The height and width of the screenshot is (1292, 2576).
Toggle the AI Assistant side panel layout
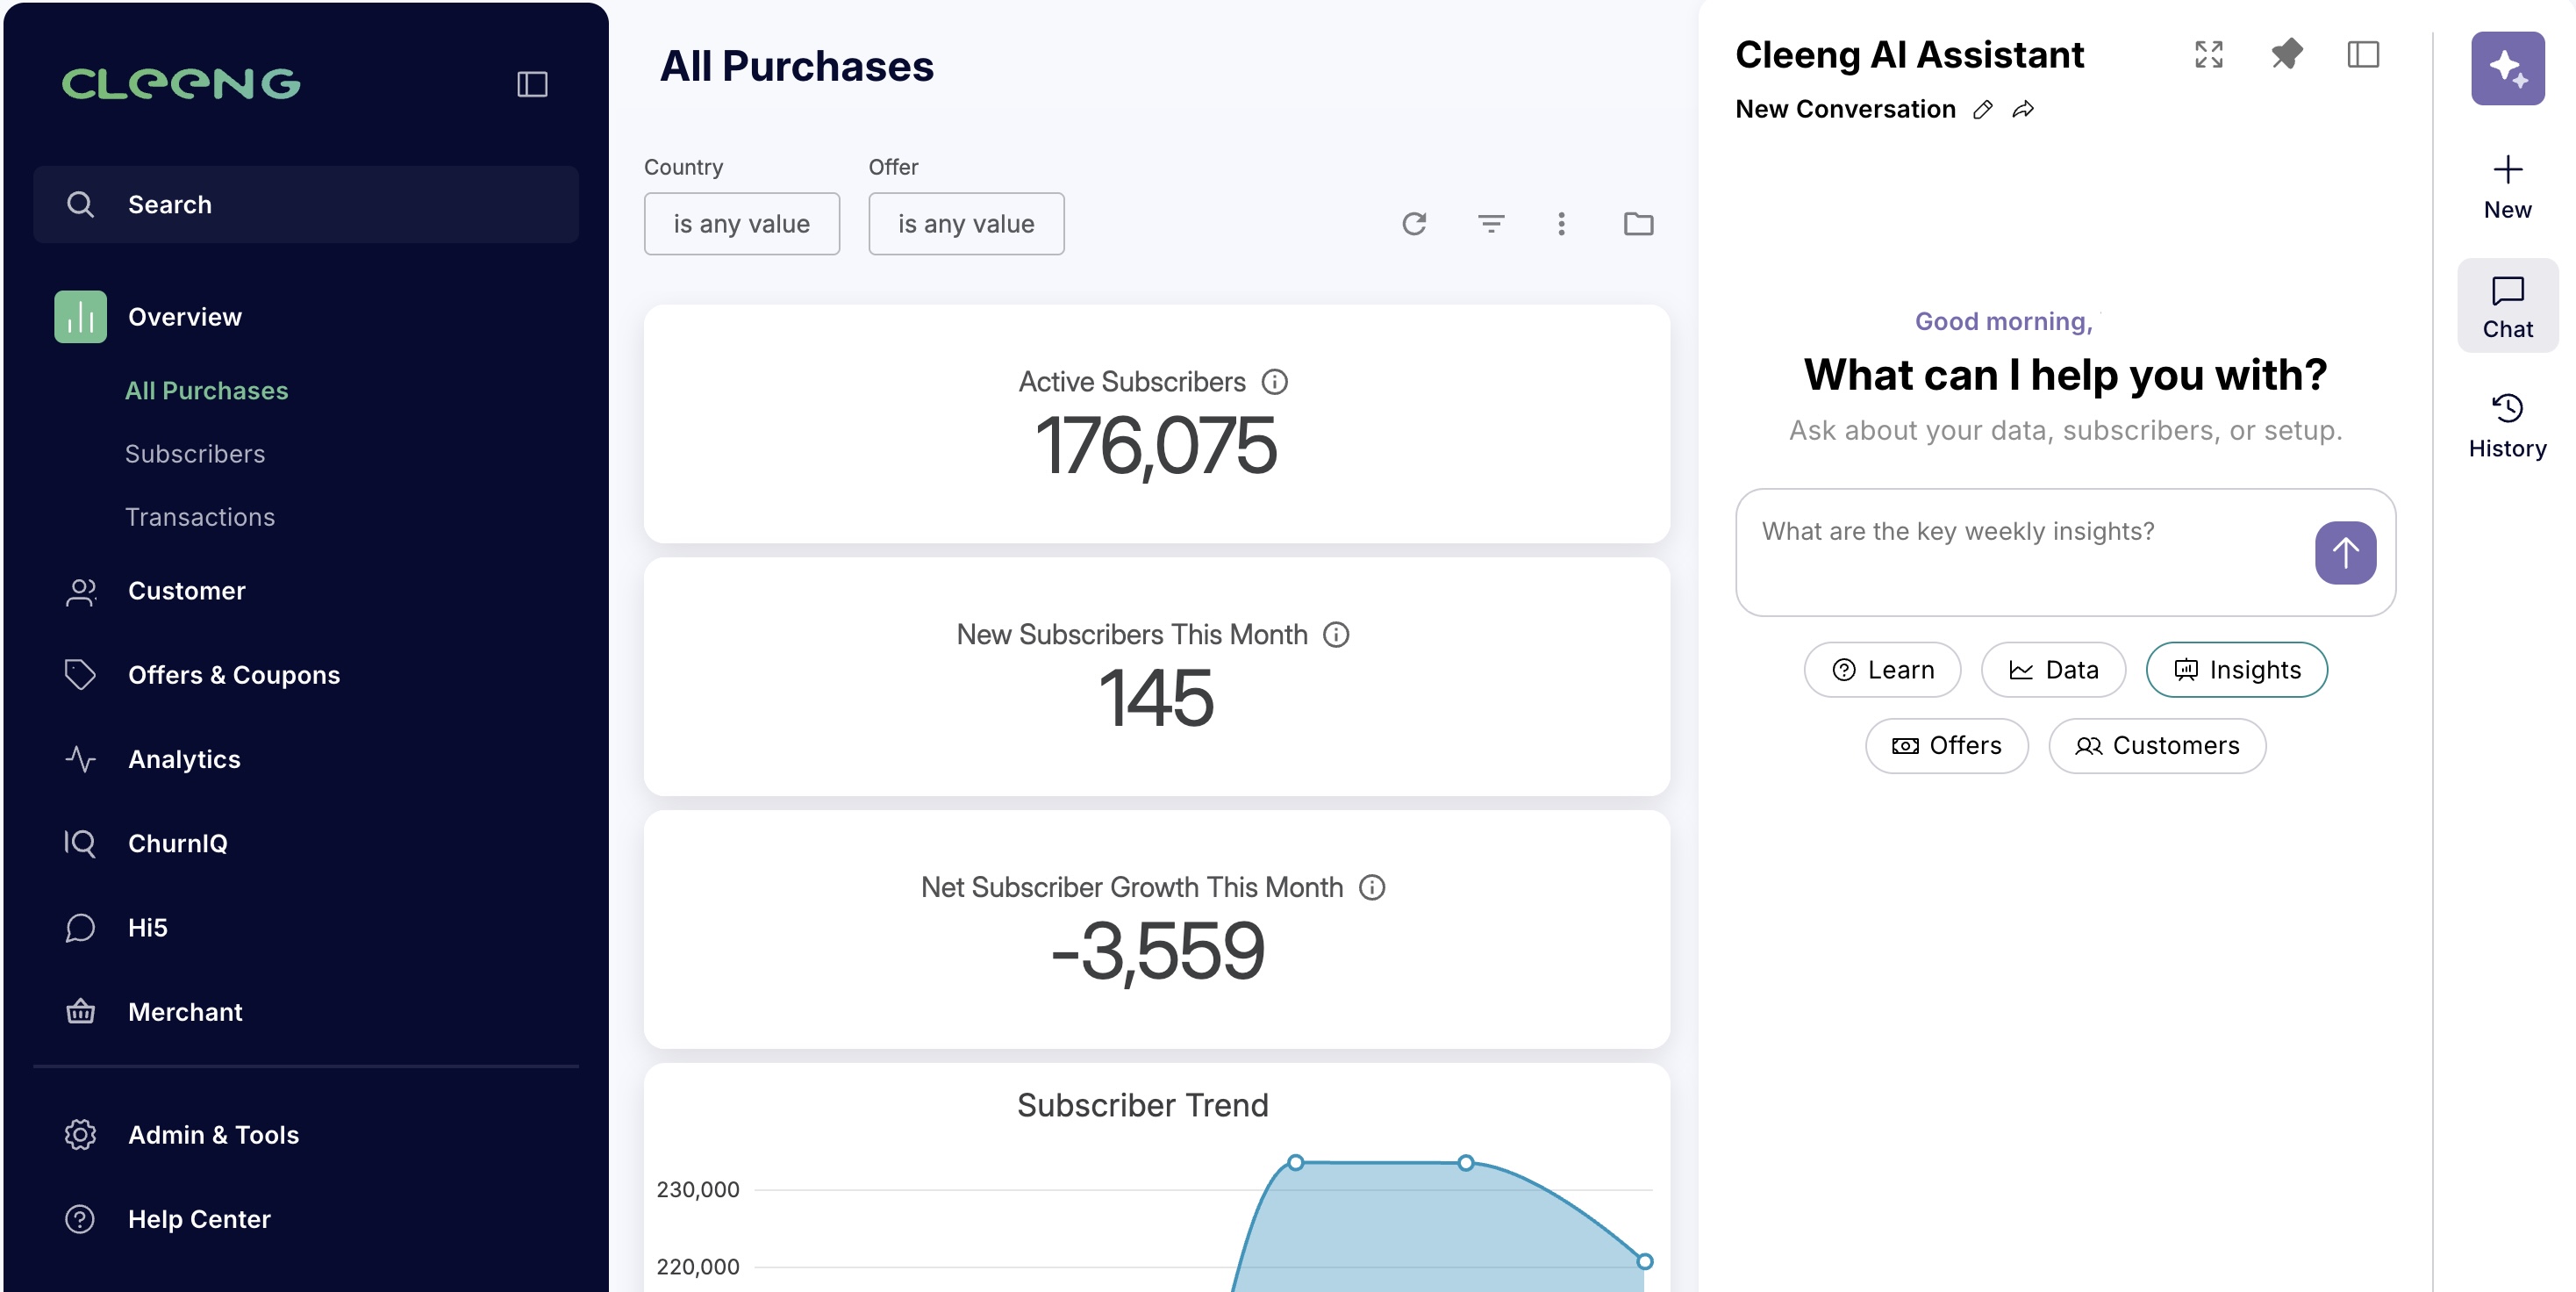pyautogui.click(x=2363, y=54)
